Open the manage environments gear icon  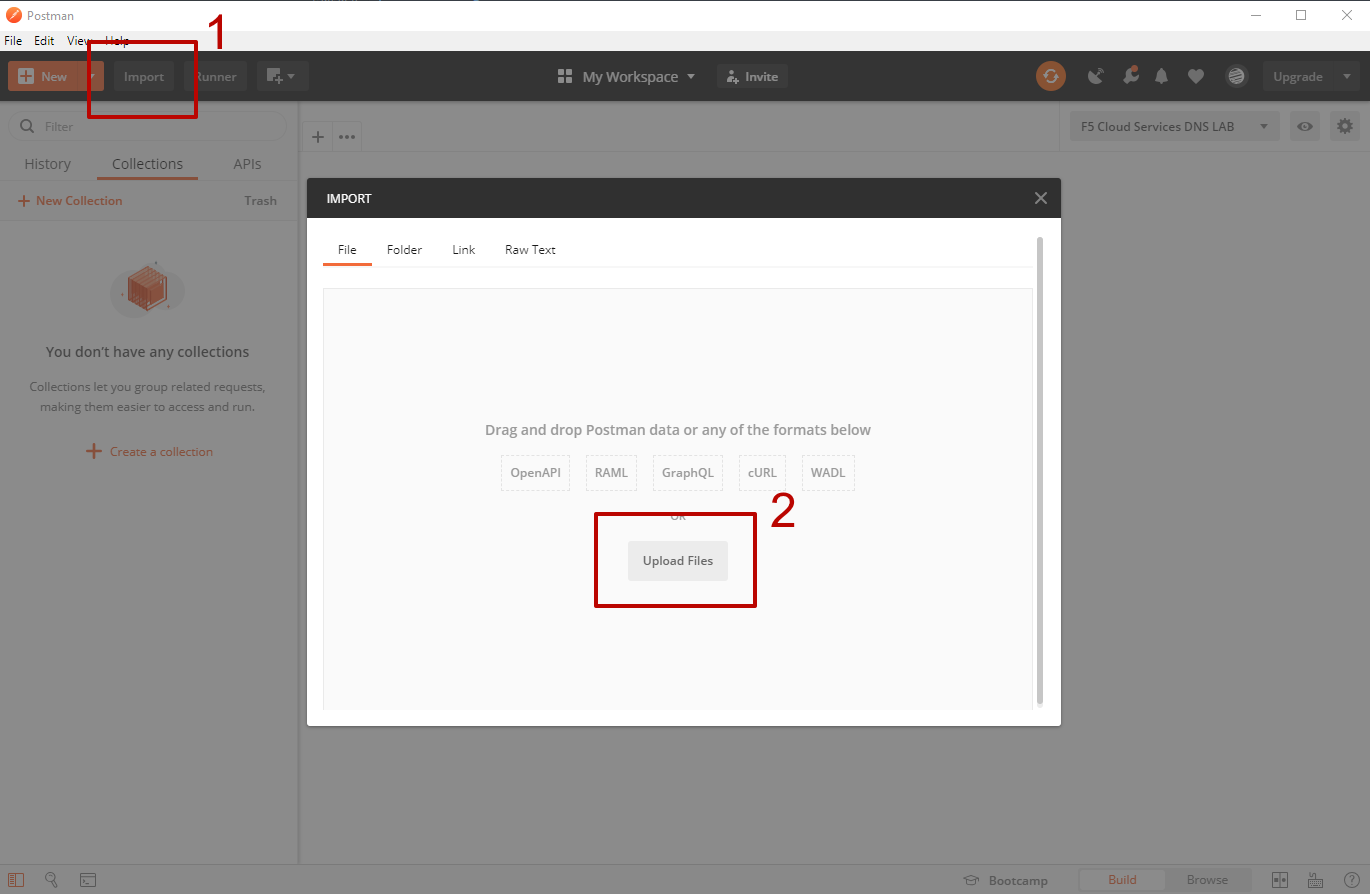coord(1345,127)
